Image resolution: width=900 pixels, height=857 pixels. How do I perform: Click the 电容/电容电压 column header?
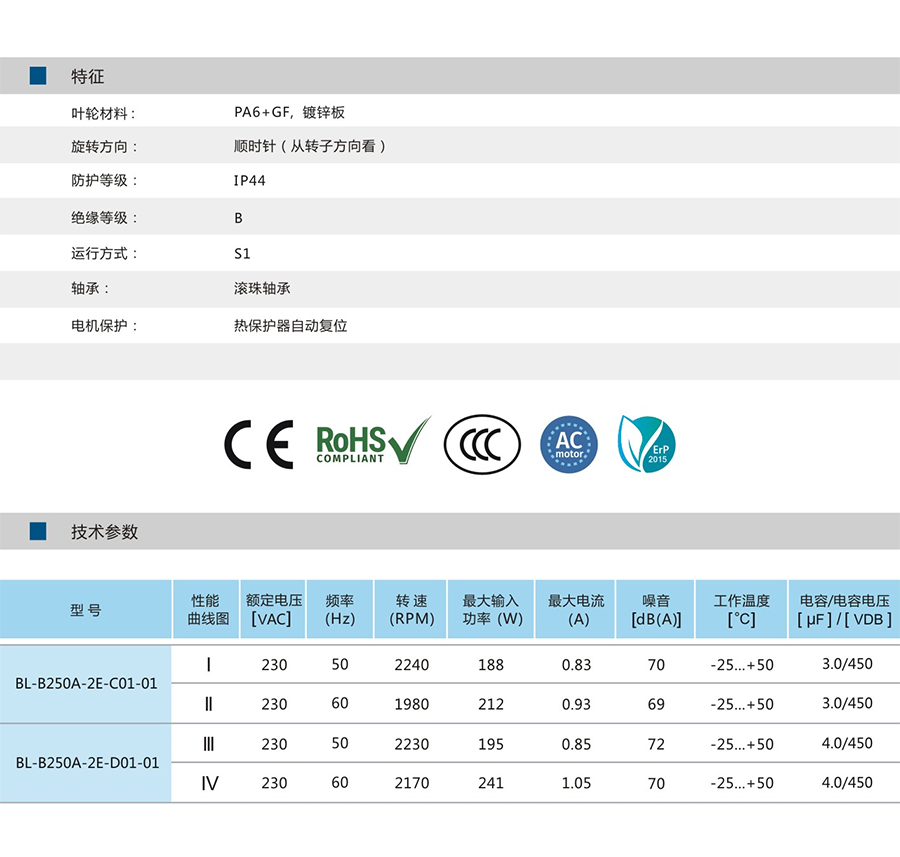(x=844, y=609)
